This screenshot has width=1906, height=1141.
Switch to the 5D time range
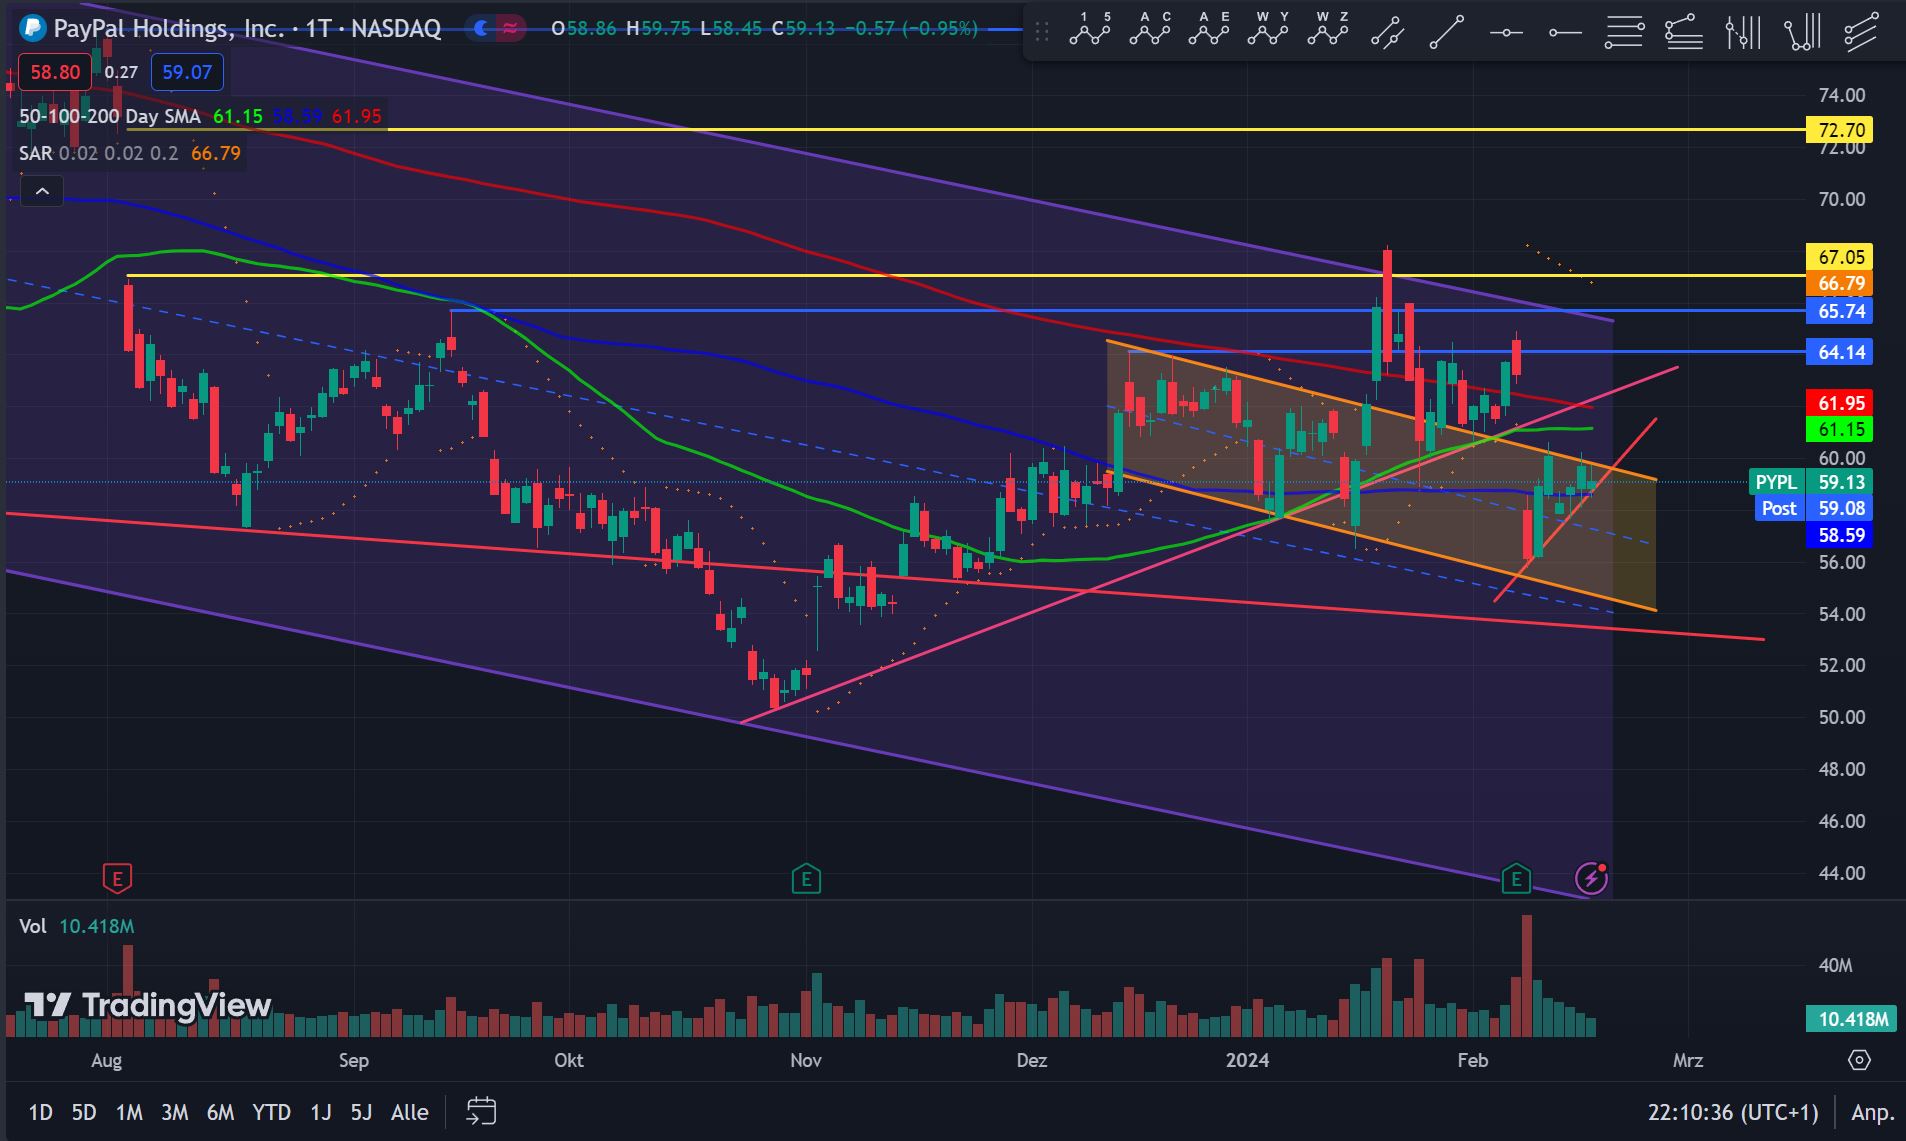pyautogui.click(x=84, y=1112)
